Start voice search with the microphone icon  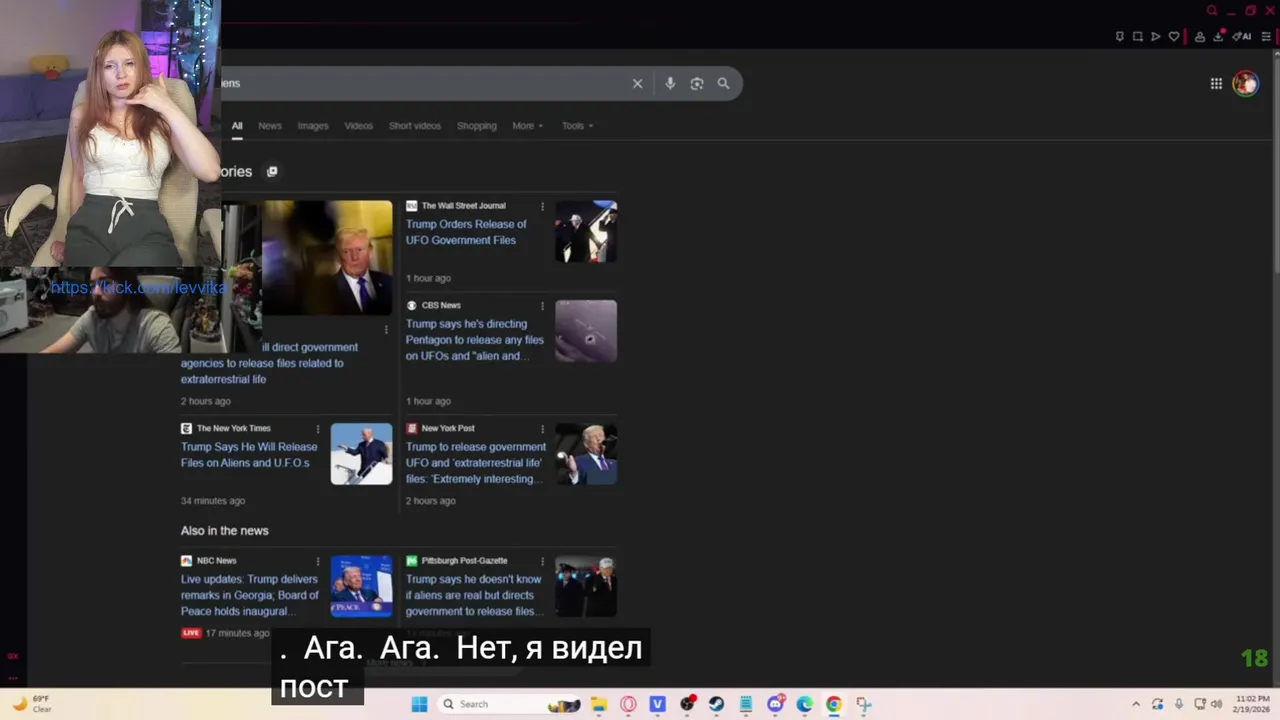(x=670, y=84)
